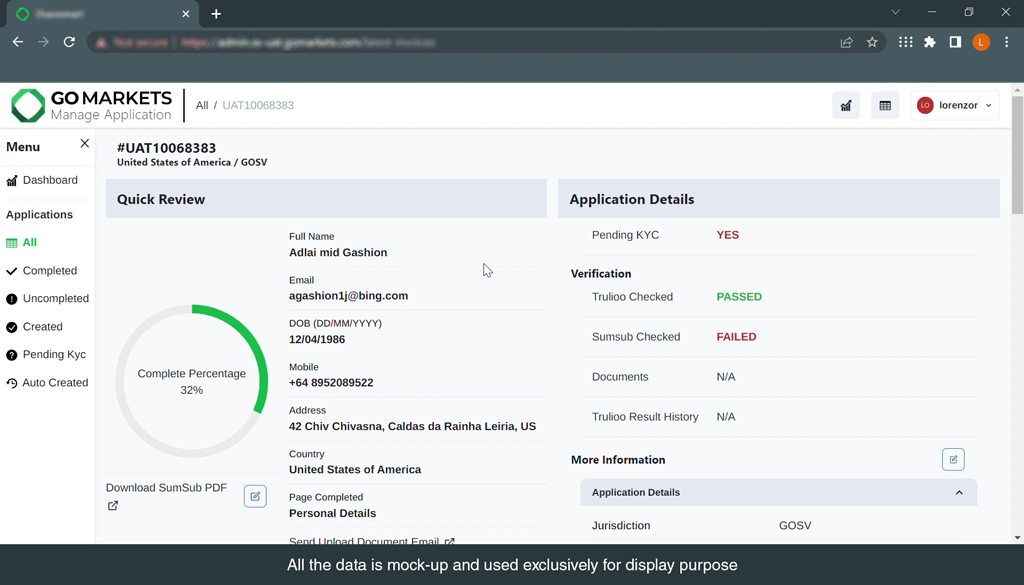This screenshot has width=1024, height=585.
Task: Open the table view icon in header
Action: (885, 106)
